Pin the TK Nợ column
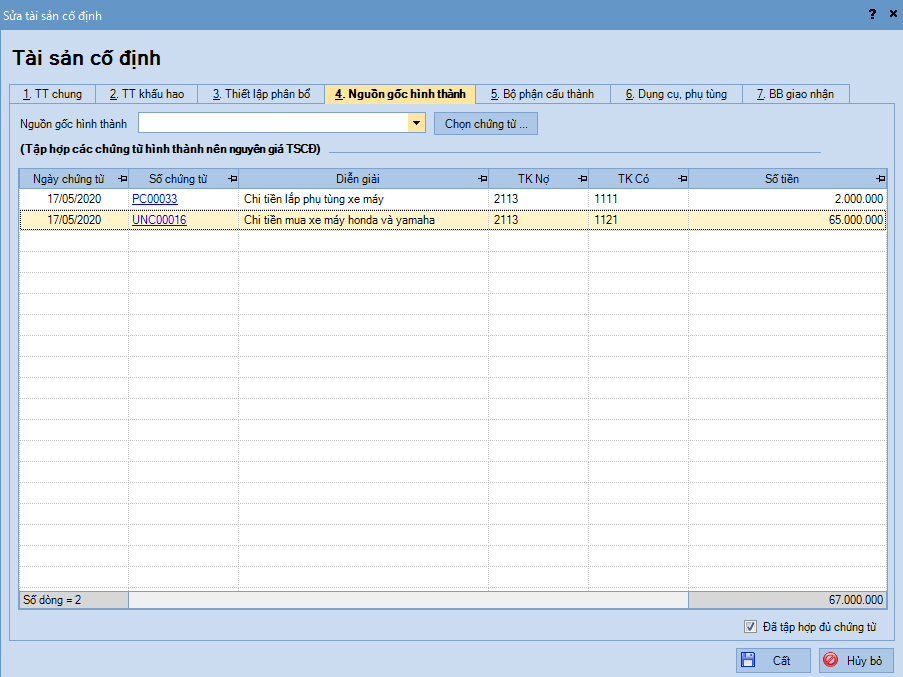 (582, 179)
